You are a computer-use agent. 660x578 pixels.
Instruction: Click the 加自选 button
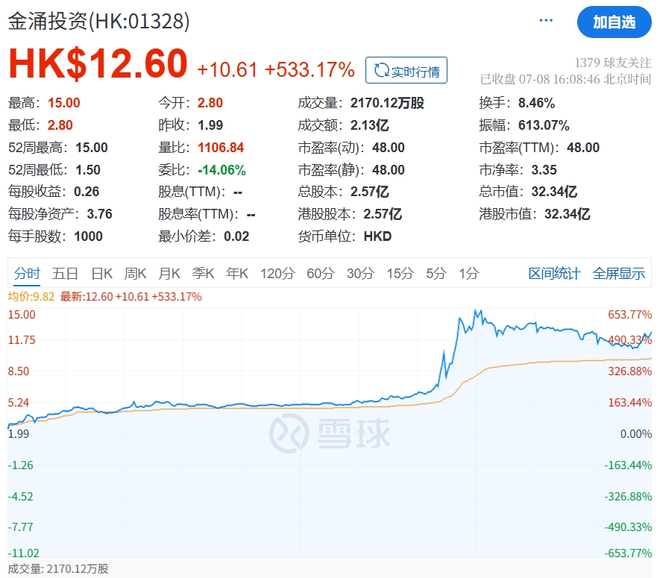614,22
